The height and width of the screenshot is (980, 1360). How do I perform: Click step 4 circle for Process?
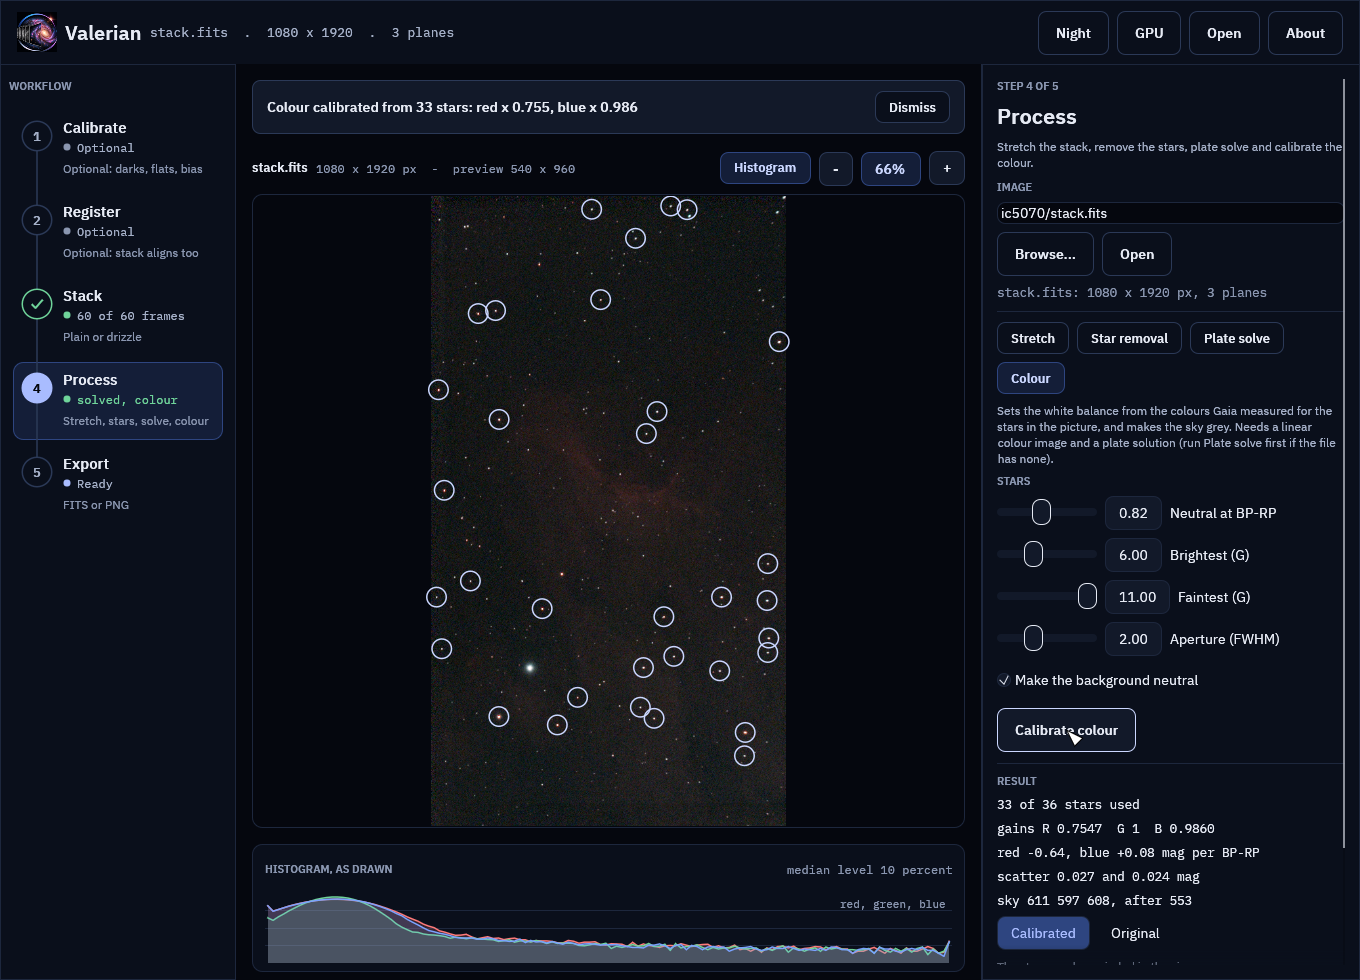pyautogui.click(x=37, y=388)
